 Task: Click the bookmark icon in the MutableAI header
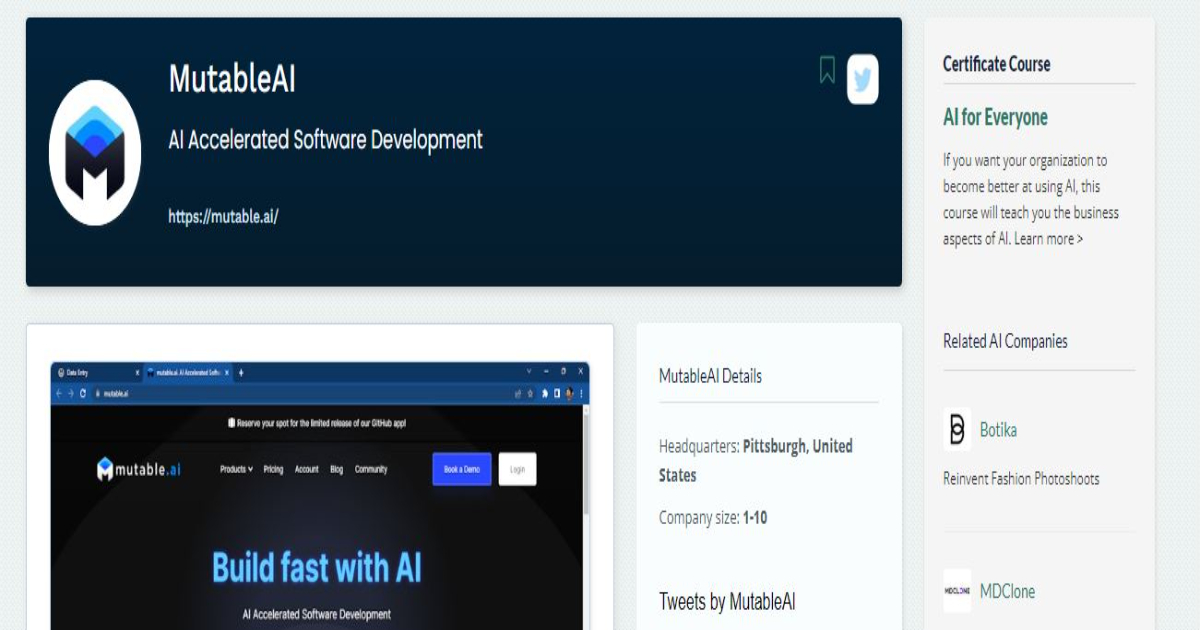[827, 70]
